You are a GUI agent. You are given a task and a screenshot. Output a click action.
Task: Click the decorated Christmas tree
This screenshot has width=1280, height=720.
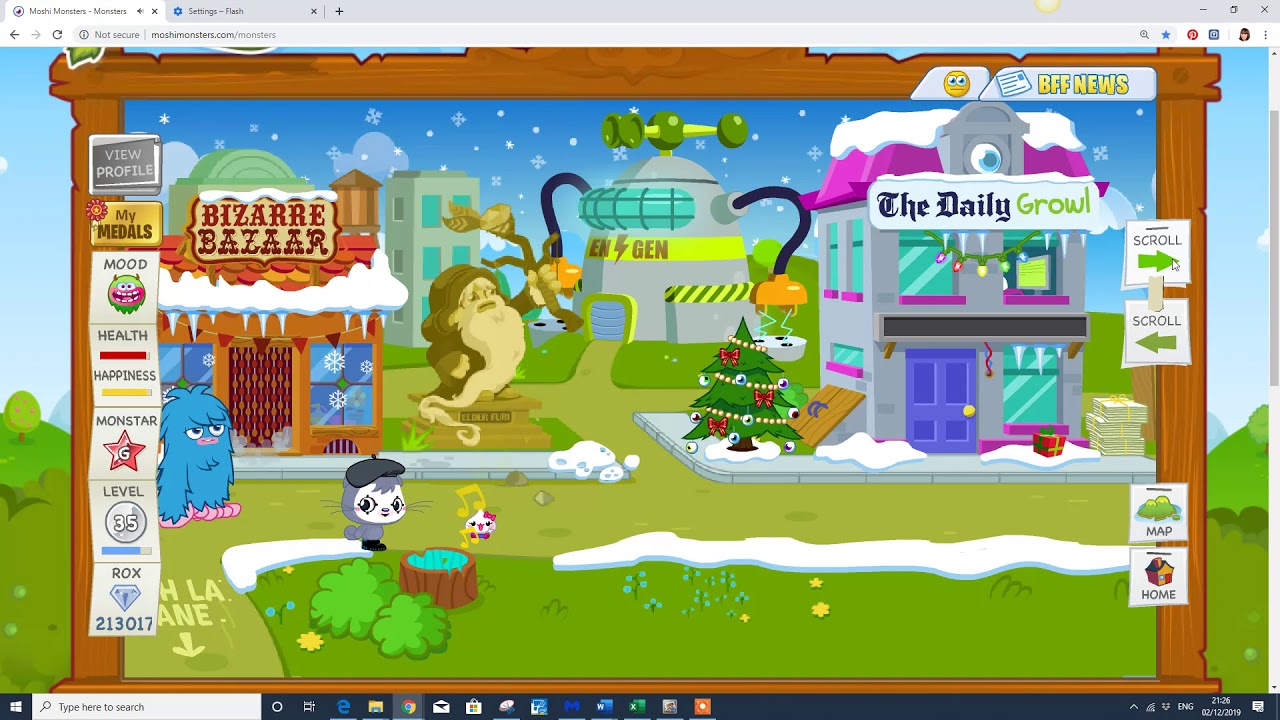click(x=743, y=388)
